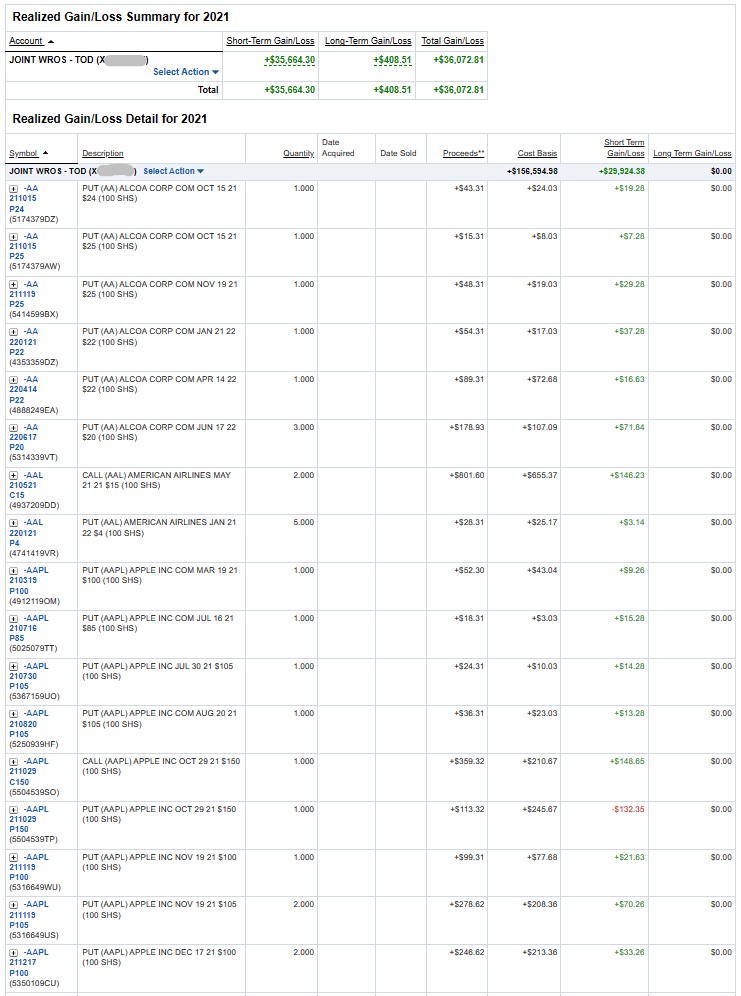This screenshot has width=741, height=996.
Task: Click long-term gain +$408.51 in account row
Action: tap(392, 60)
